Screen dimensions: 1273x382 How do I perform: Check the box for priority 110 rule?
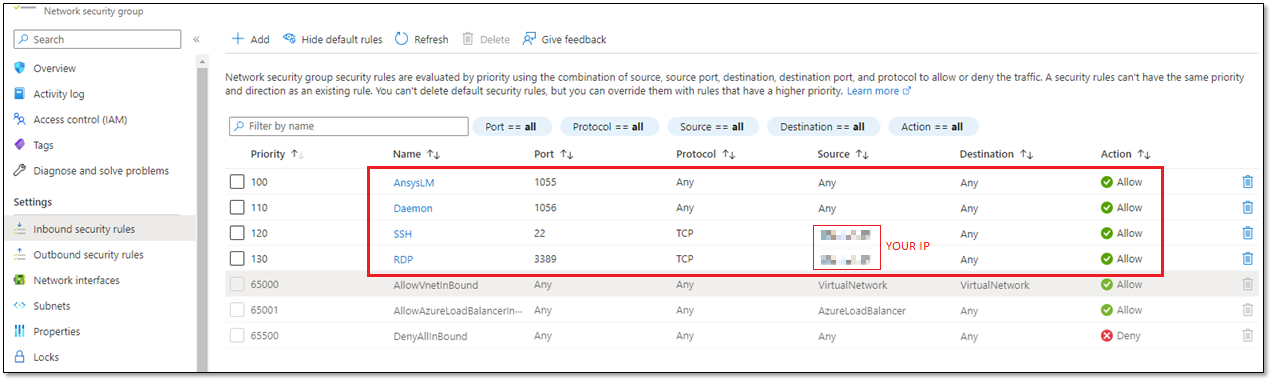coord(237,208)
